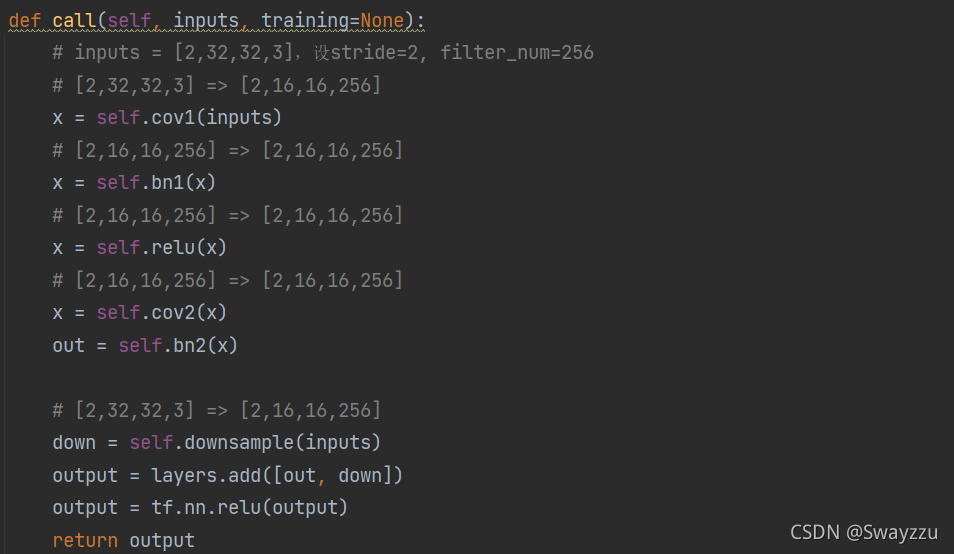Click the comment above self.relu(x)

[228, 215]
